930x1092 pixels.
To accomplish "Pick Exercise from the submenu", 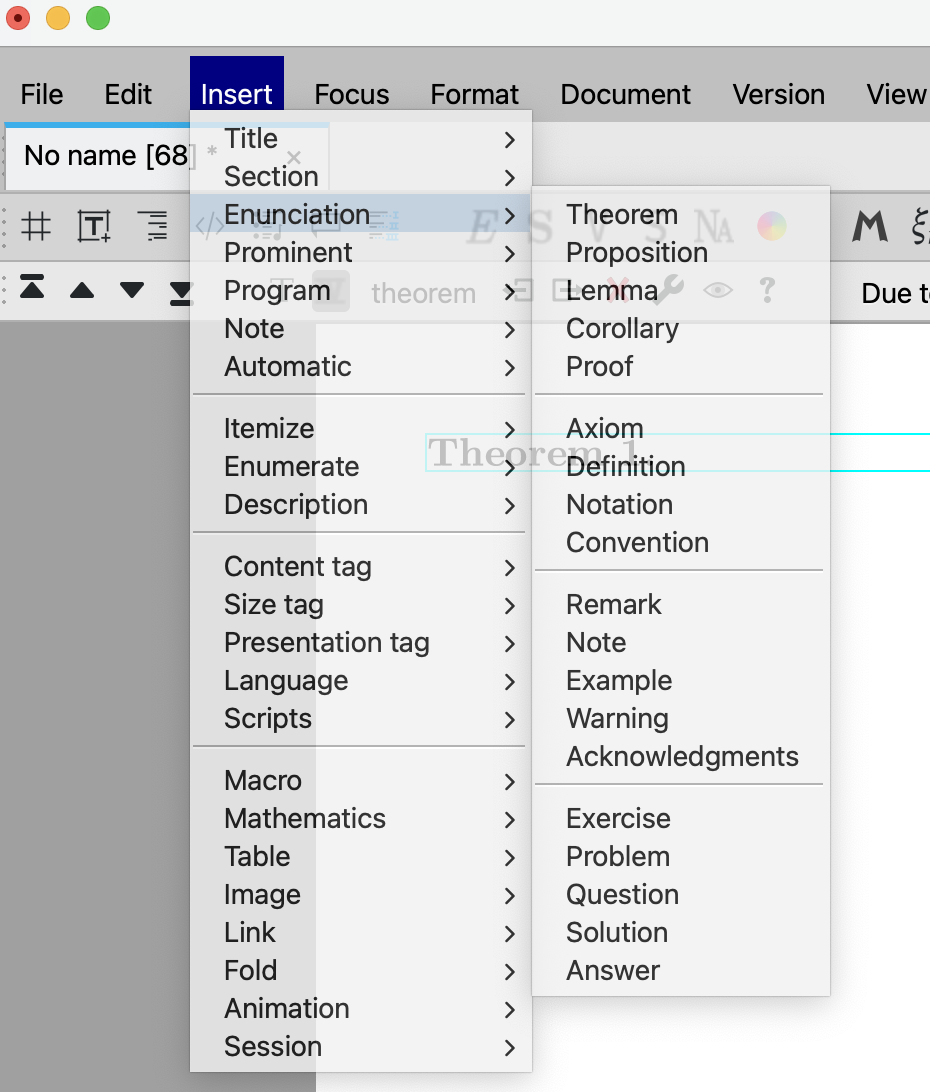I will (x=618, y=818).
